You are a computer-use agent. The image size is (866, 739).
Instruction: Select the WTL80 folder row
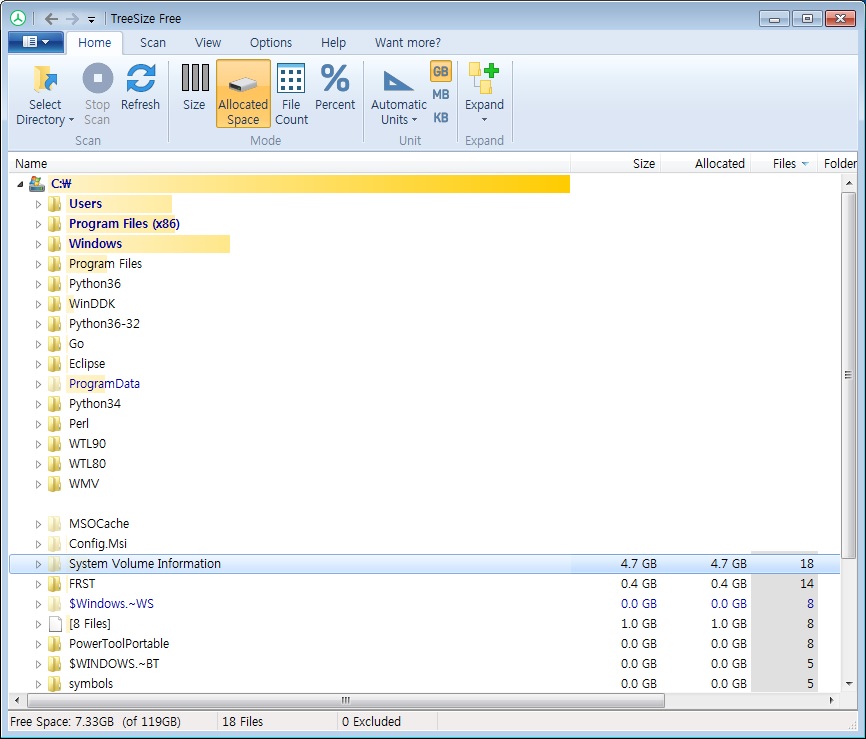(424, 463)
